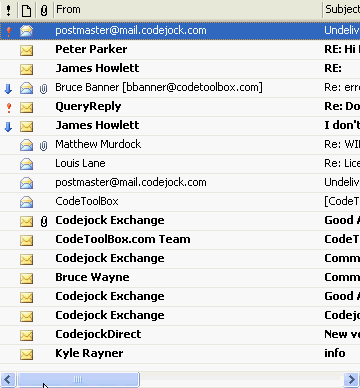Click high-importance flag on highlighted postmaster row
The image size is (360, 388).
[x=9, y=31]
